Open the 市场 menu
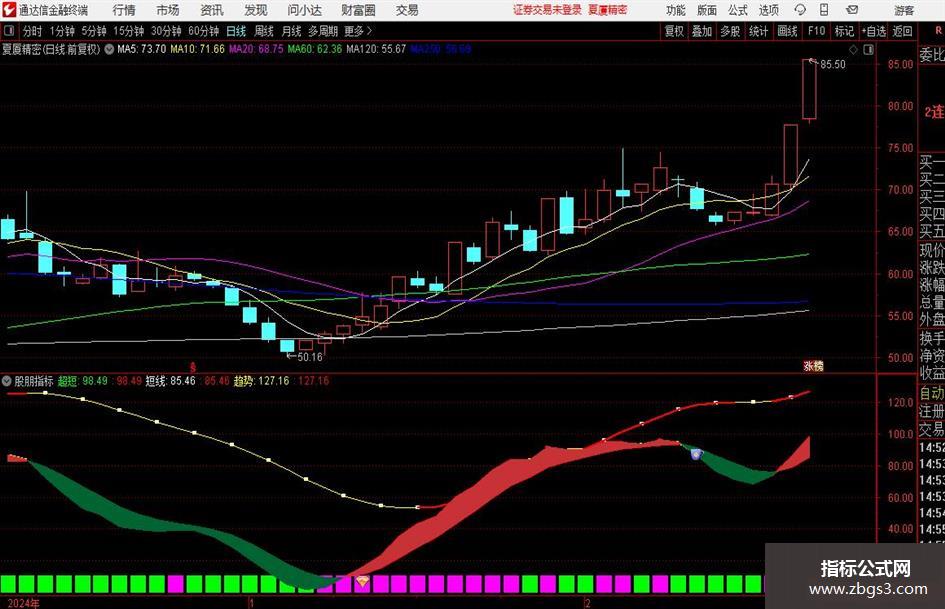The image size is (945, 609). point(168,10)
